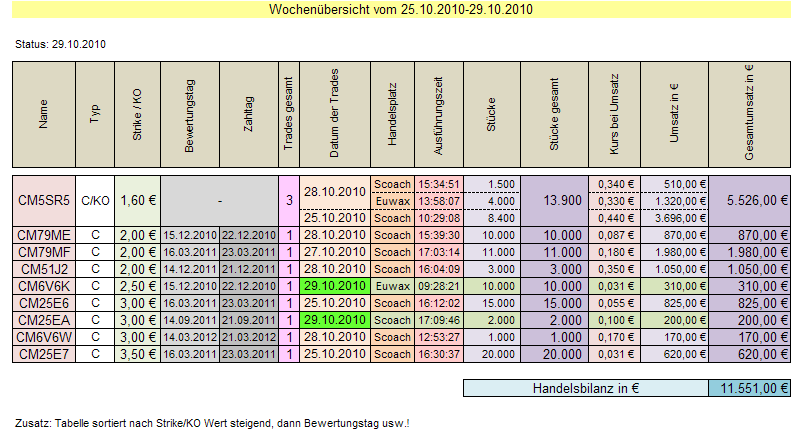Click the CM6V6K name cell
This screenshot has height=431, width=803.
coord(44,286)
